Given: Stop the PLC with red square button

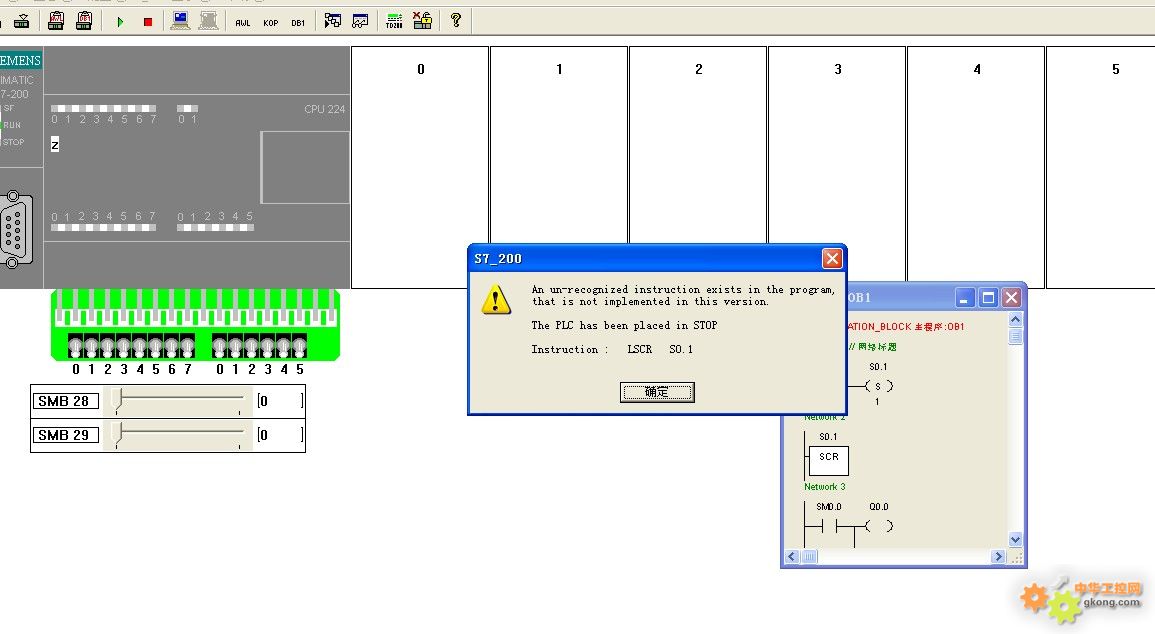Looking at the screenshot, I should click(147, 22).
